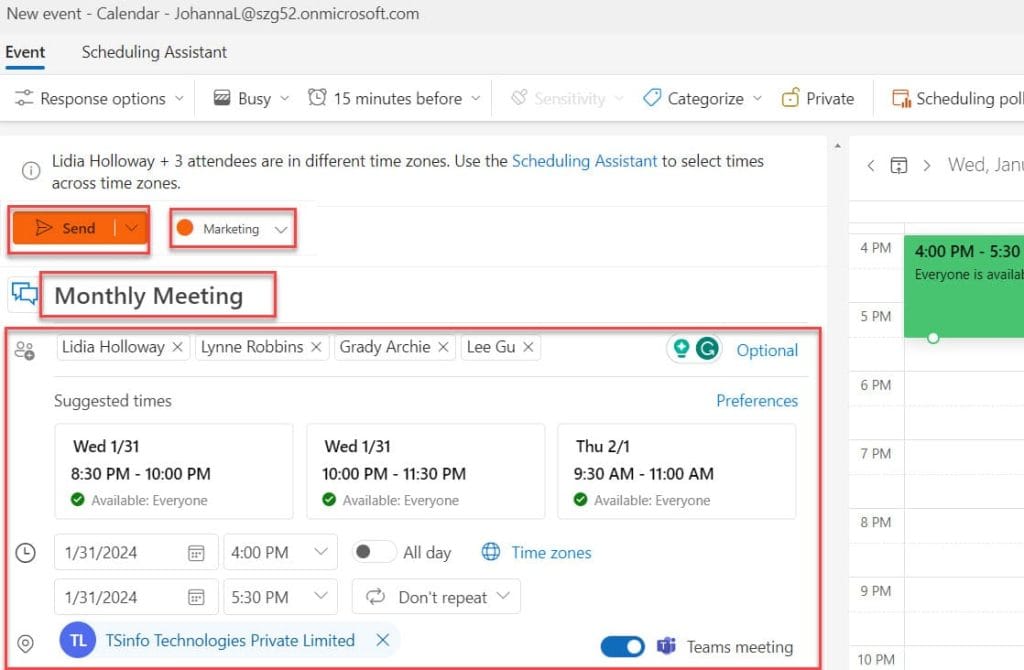
Task: Click the clock icon beside start date
Action: 25,553
